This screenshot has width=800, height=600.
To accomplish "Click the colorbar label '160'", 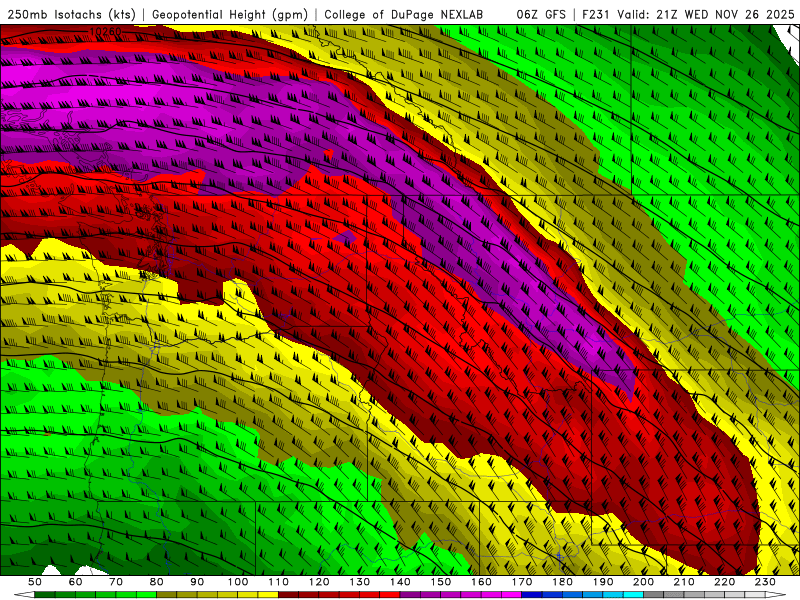I will [x=481, y=582].
